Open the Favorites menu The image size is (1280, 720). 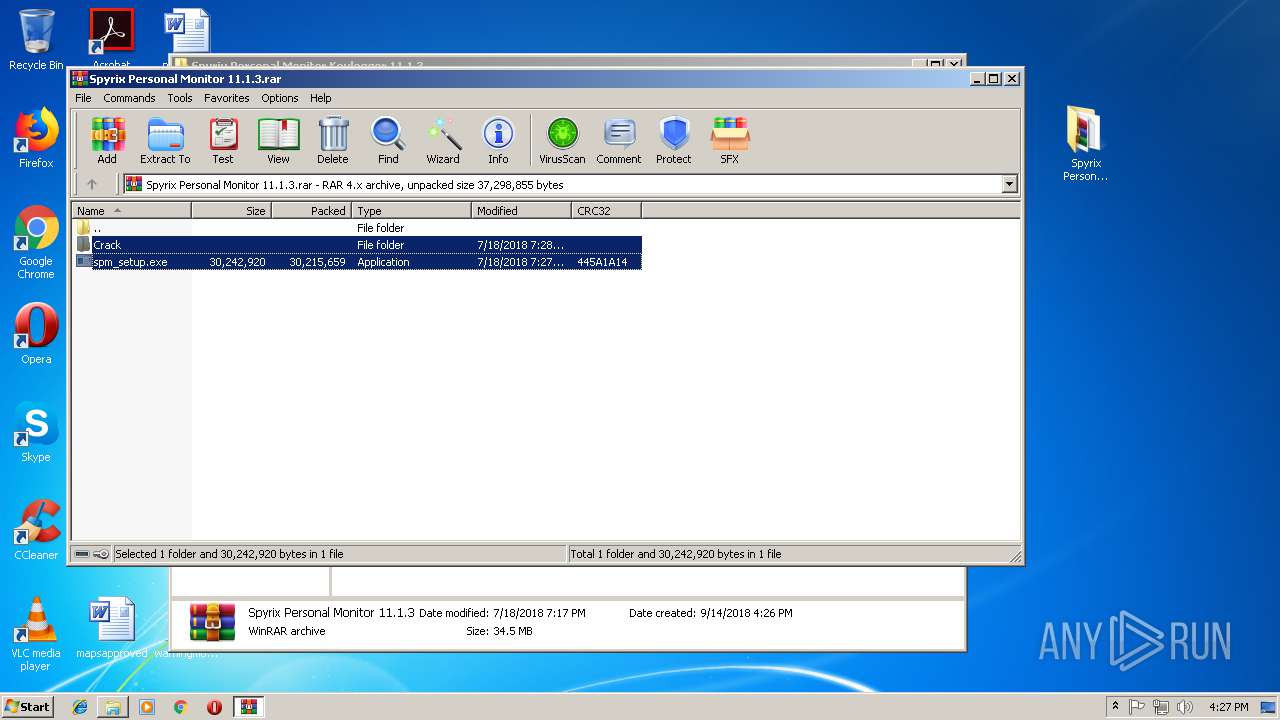pos(227,98)
